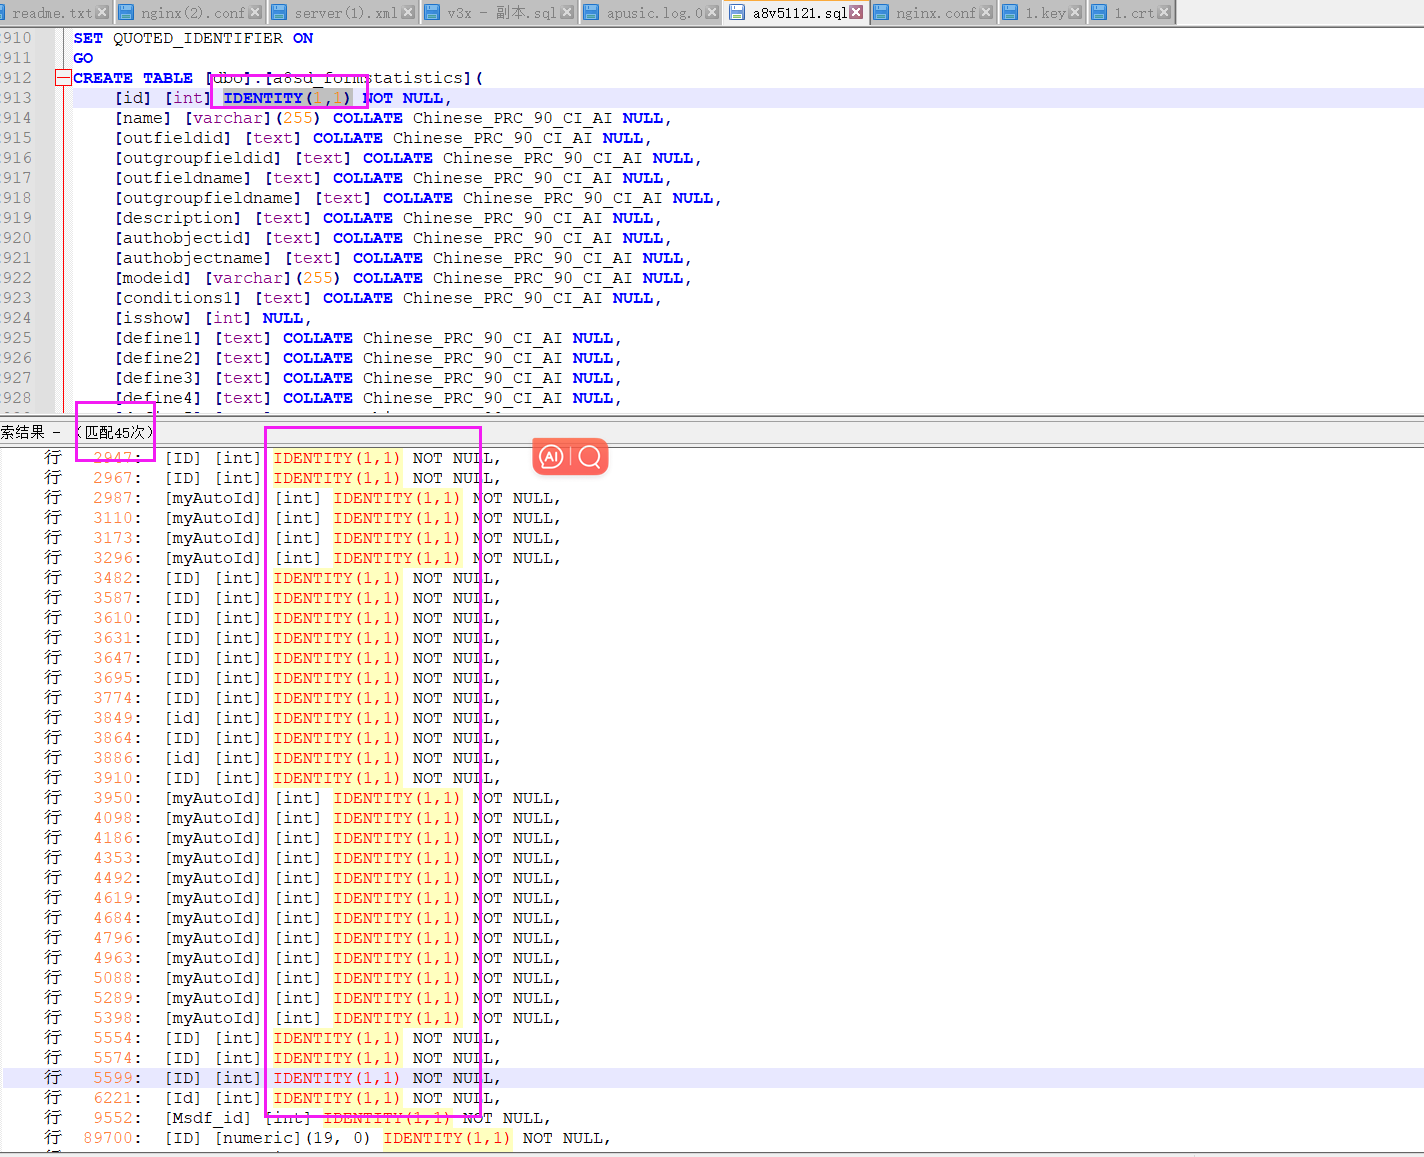Click the magnifier search icon in the floating widget
The image size is (1424, 1157).
pyautogui.click(x=590, y=457)
